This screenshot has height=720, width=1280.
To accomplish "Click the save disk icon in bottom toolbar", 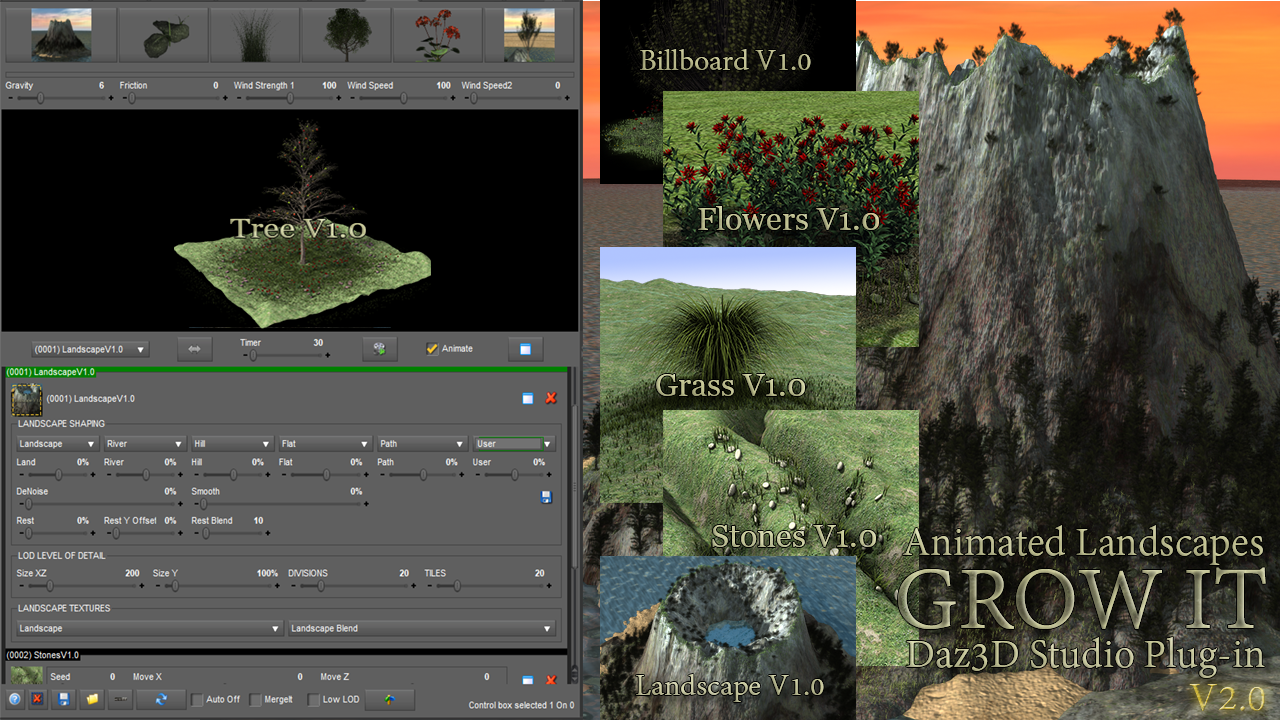I will pyautogui.click(x=64, y=699).
